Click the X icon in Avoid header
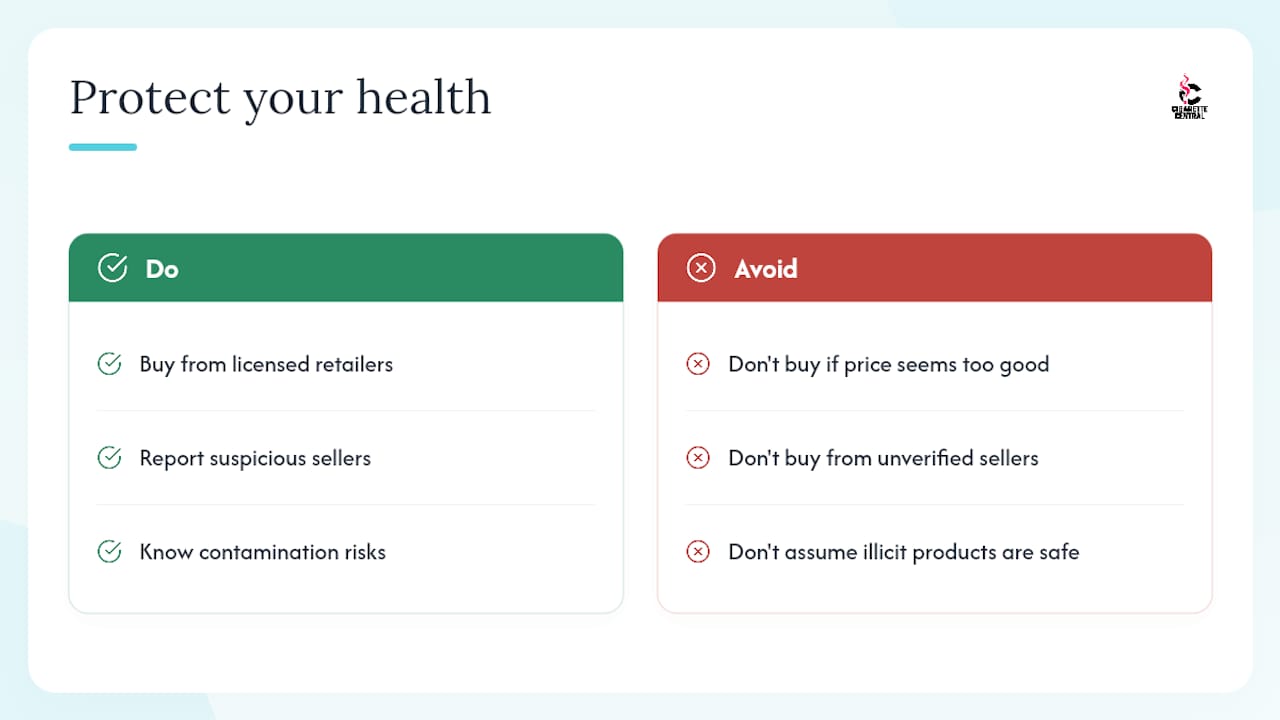This screenshot has height=720, width=1280. [701, 268]
